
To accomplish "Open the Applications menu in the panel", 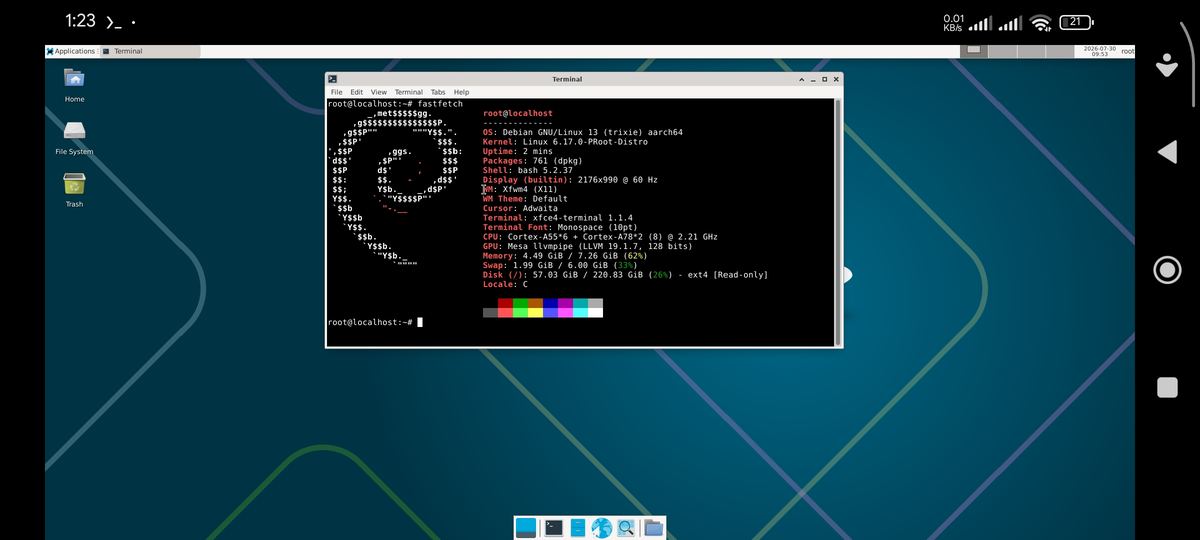I will click(x=70, y=51).
